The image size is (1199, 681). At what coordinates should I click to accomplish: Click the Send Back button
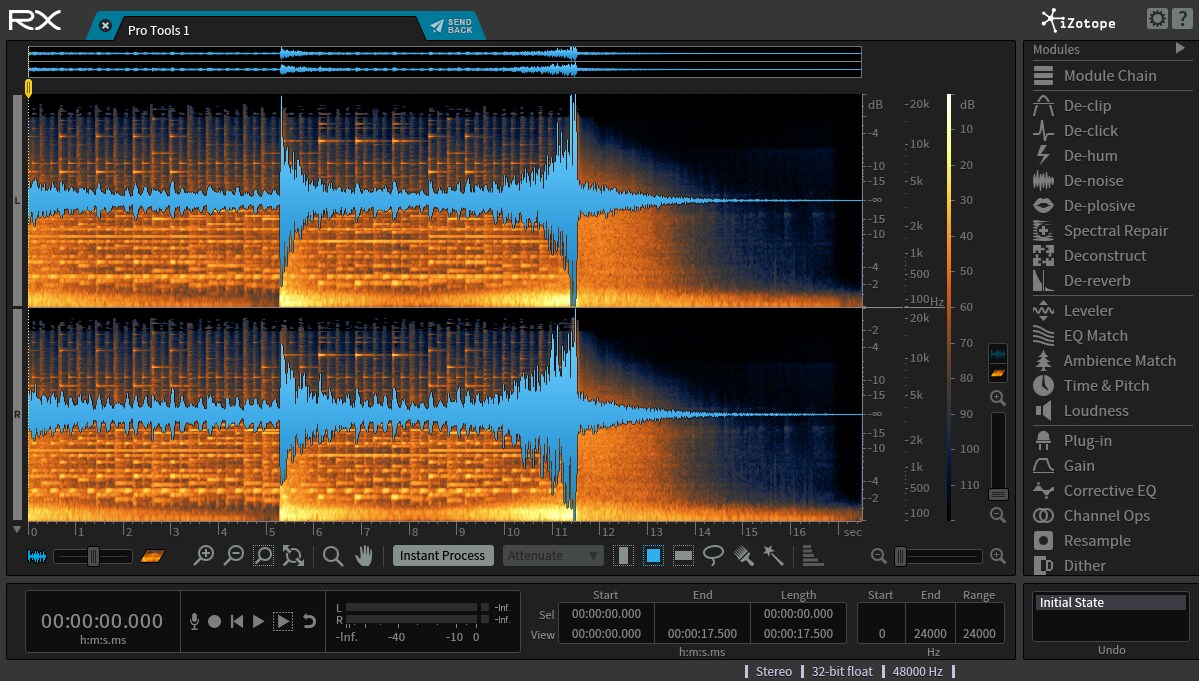tap(451, 26)
